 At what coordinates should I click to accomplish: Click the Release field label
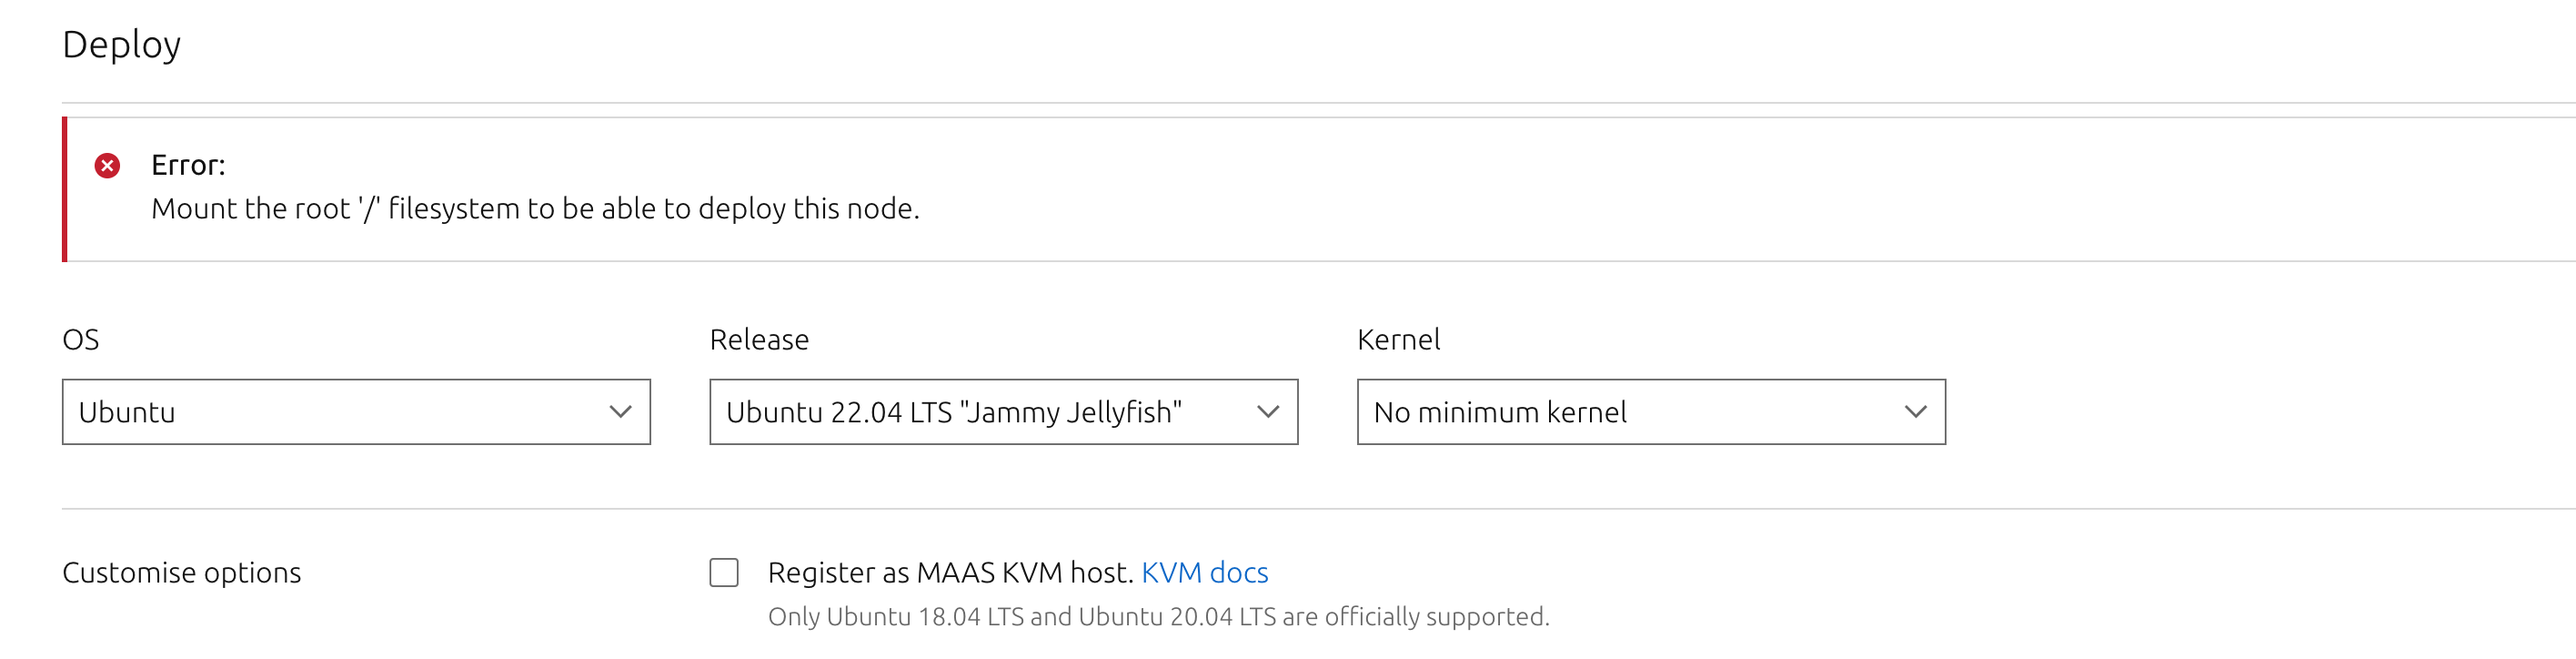coord(759,340)
